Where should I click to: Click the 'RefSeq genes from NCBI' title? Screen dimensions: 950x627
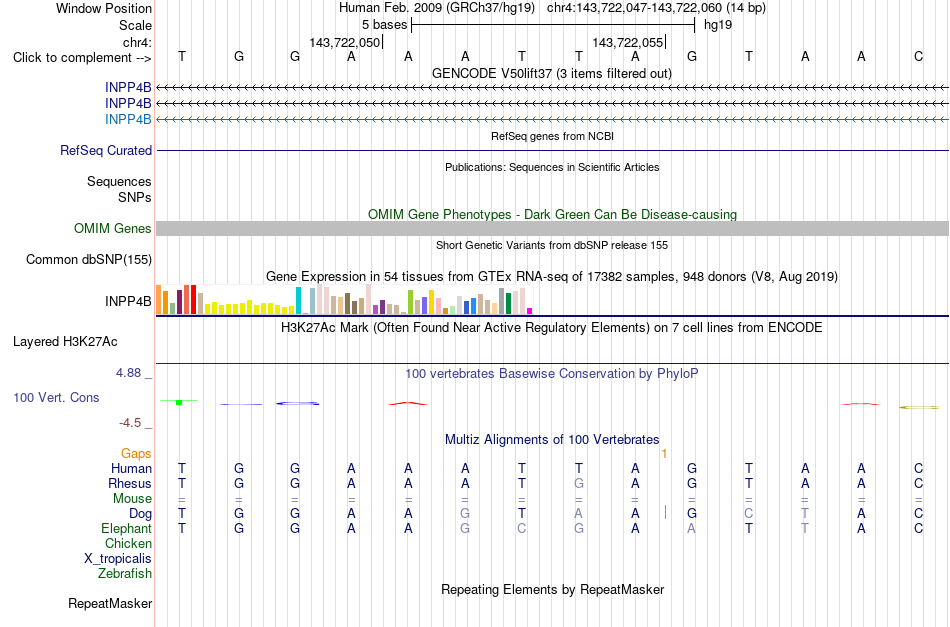click(552, 136)
